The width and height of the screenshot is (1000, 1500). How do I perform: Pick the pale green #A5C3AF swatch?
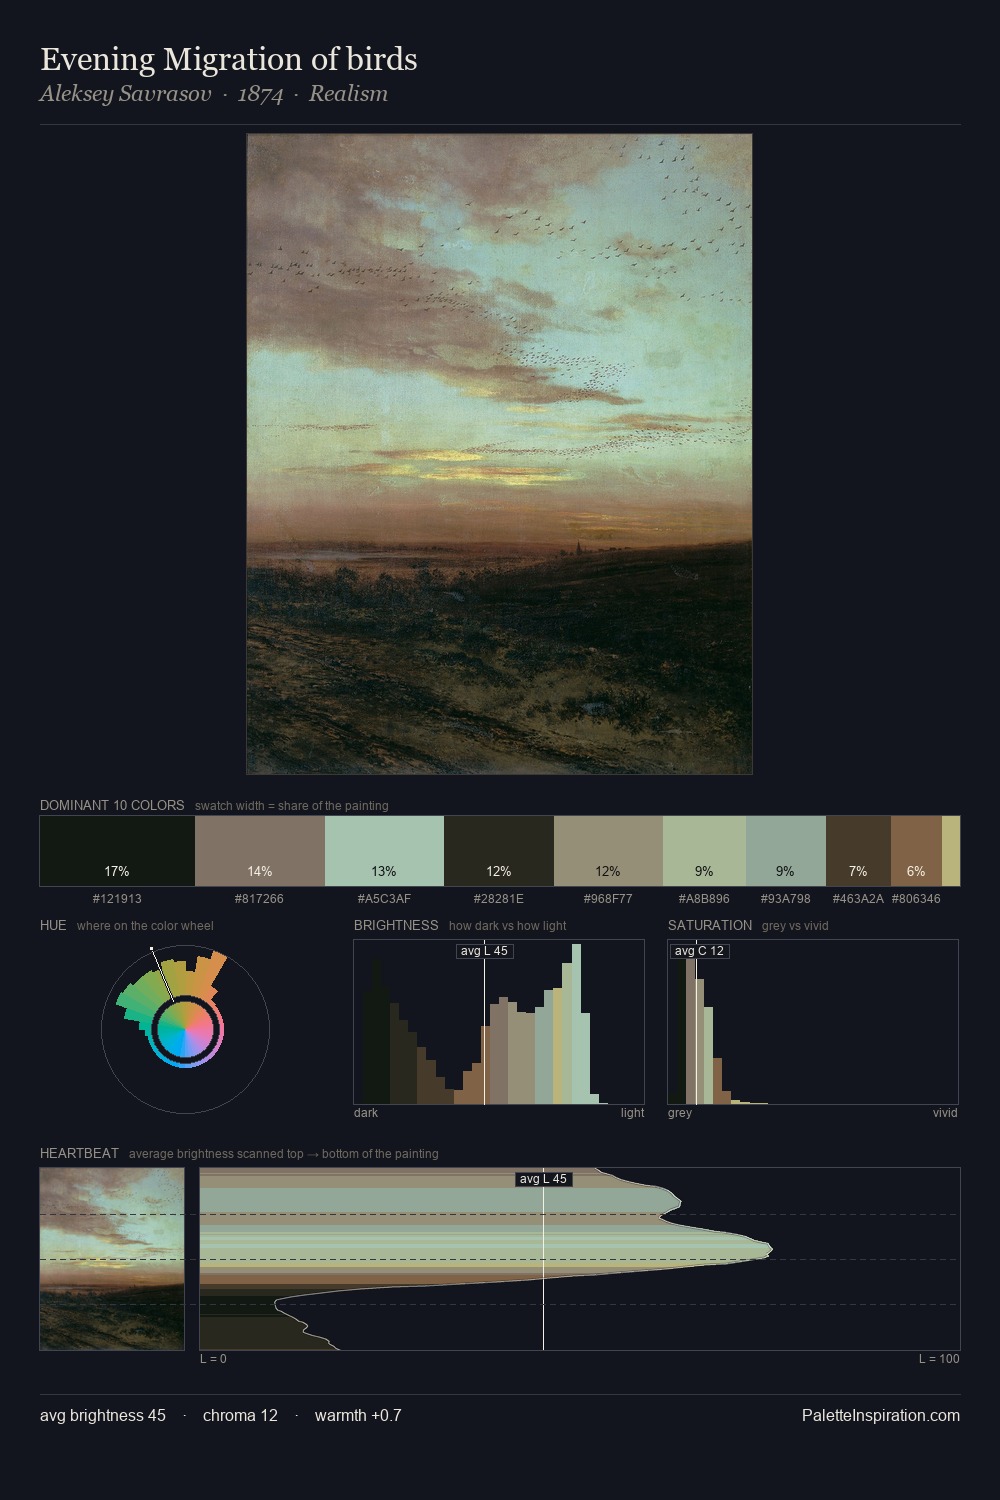(385, 851)
